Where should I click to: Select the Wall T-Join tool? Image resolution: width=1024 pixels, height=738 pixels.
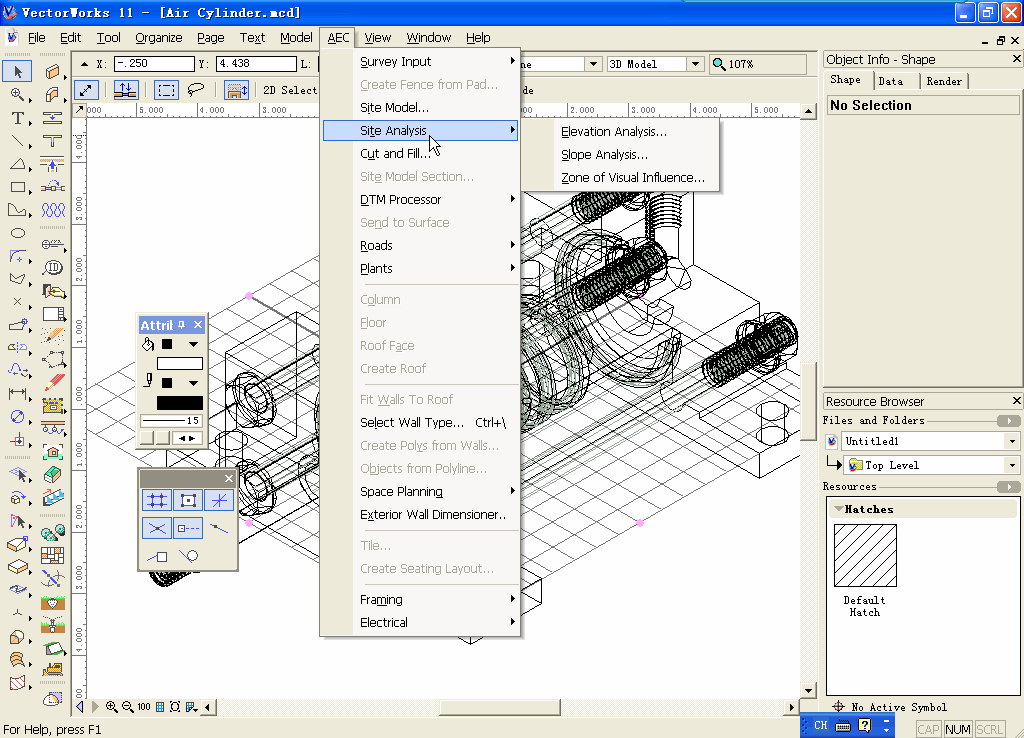[52, 141]
